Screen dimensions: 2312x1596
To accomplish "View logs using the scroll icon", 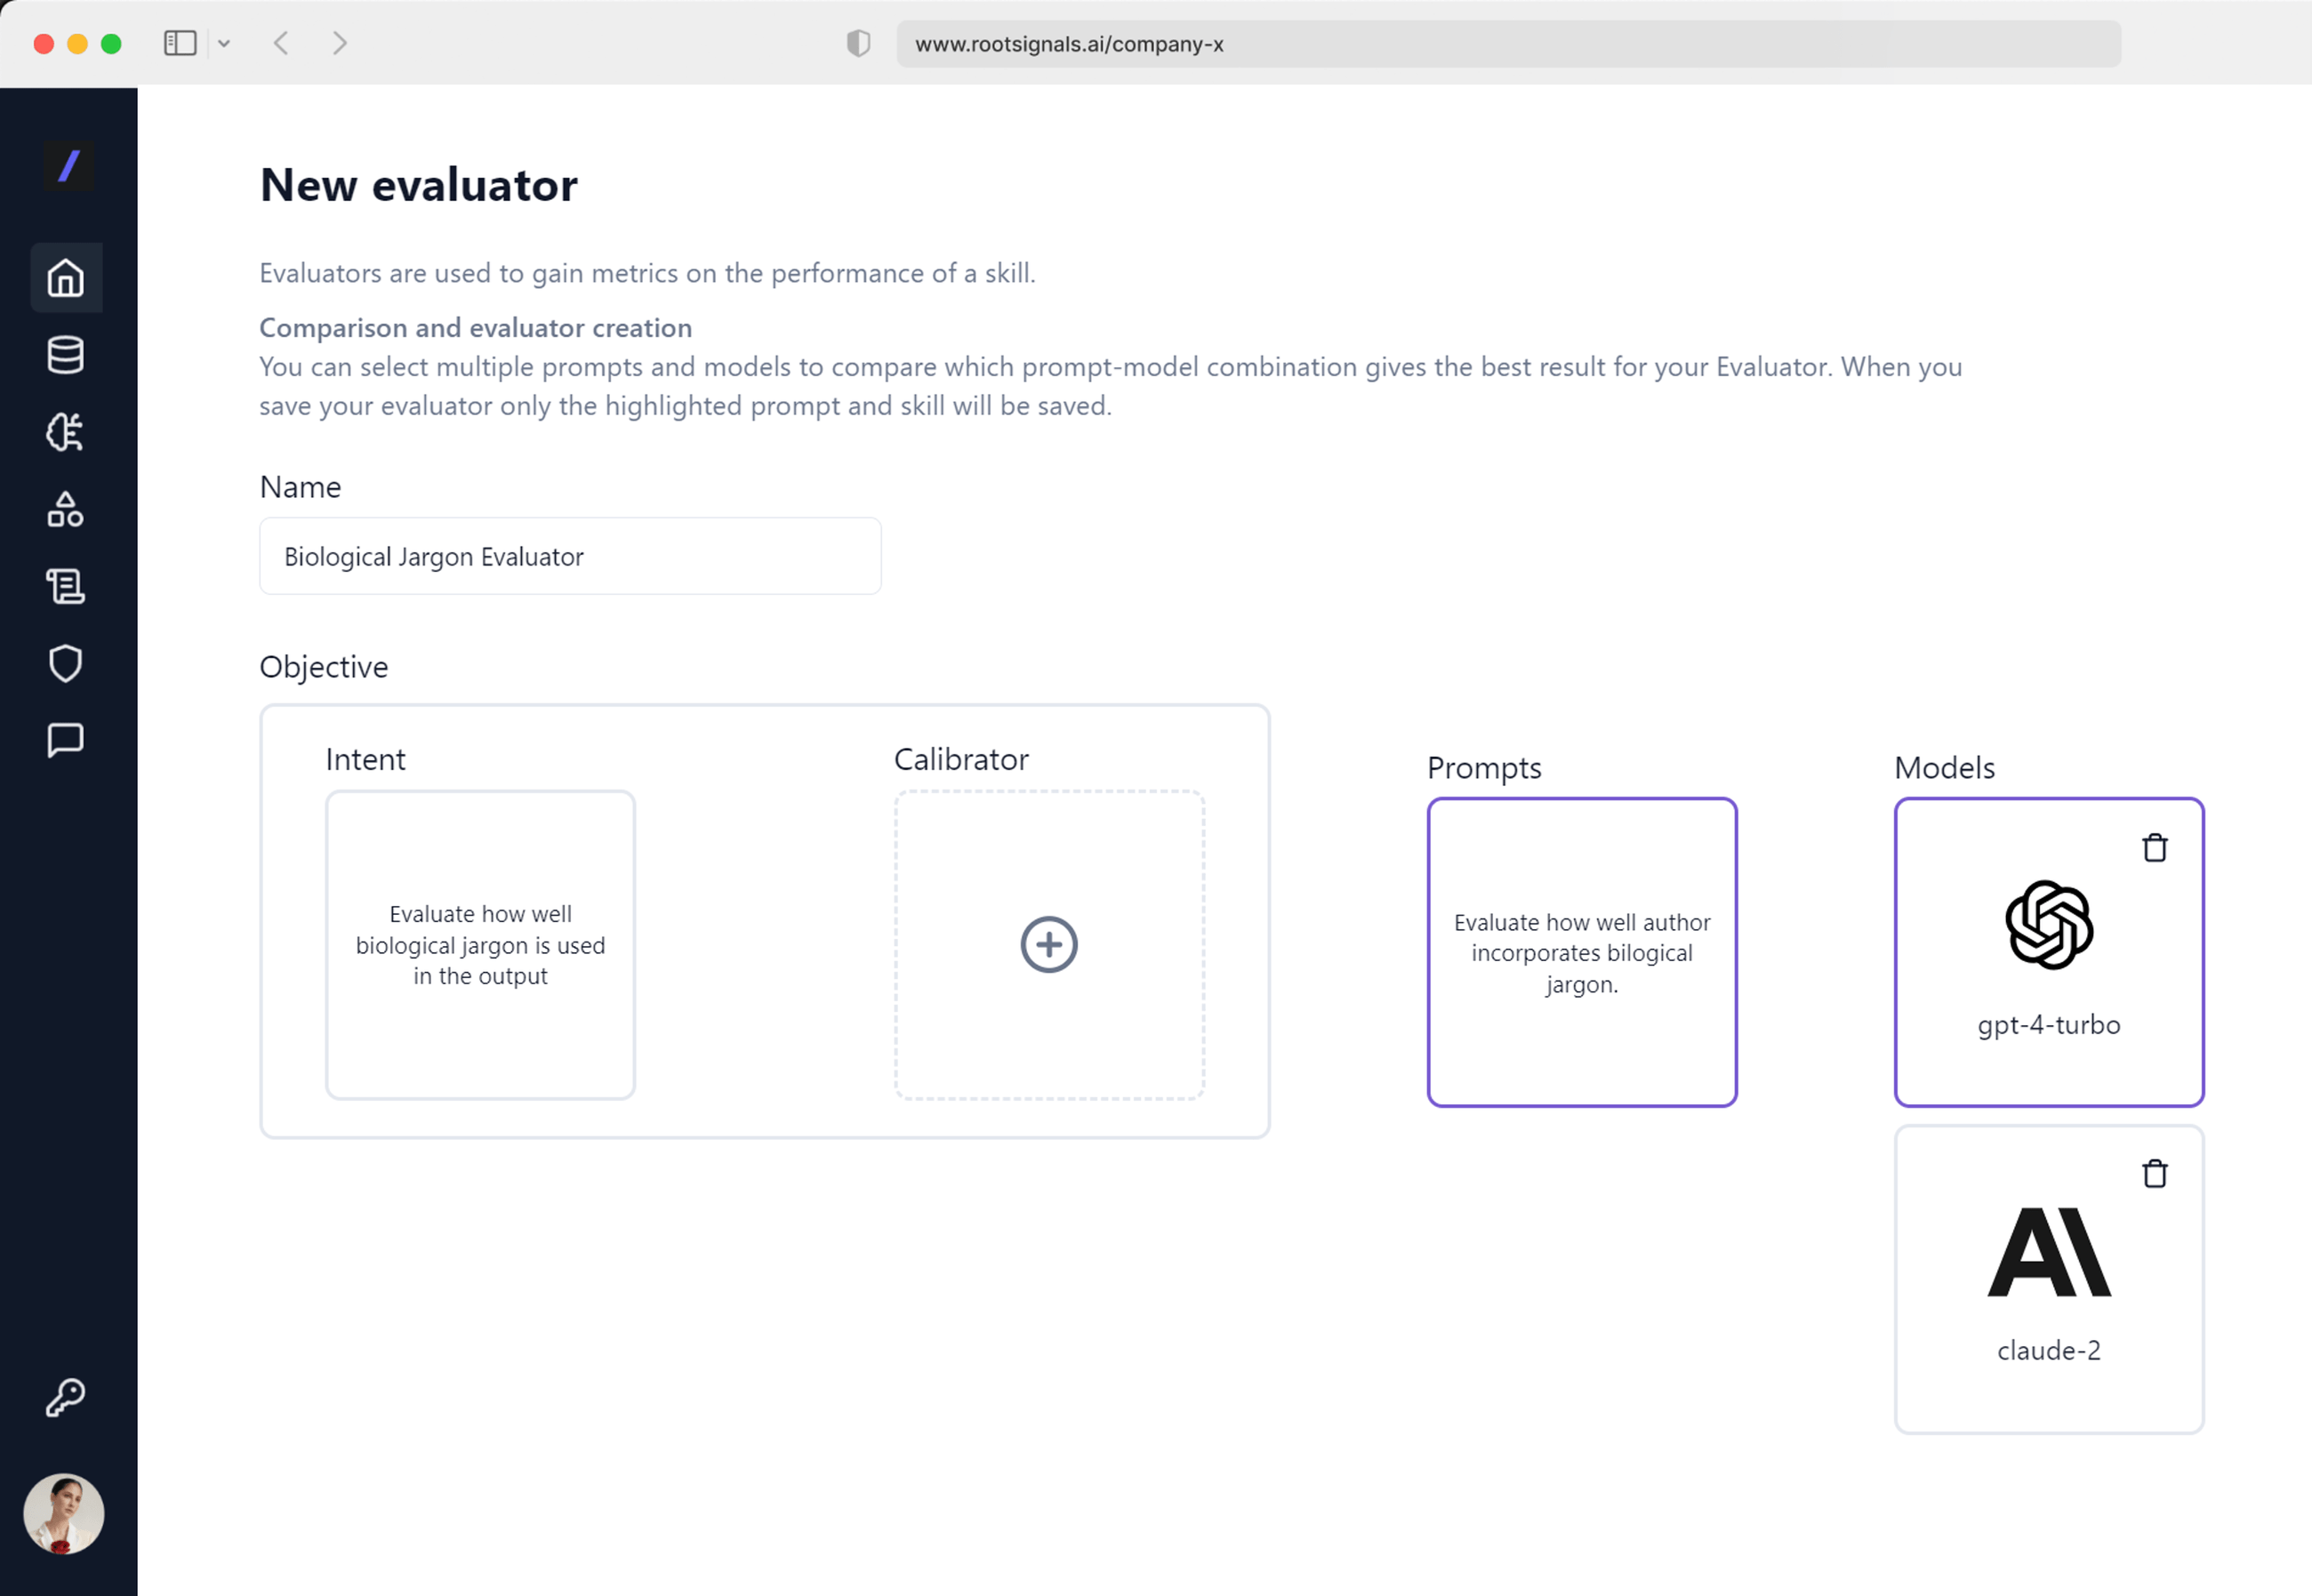I will [x=66, y=587].
